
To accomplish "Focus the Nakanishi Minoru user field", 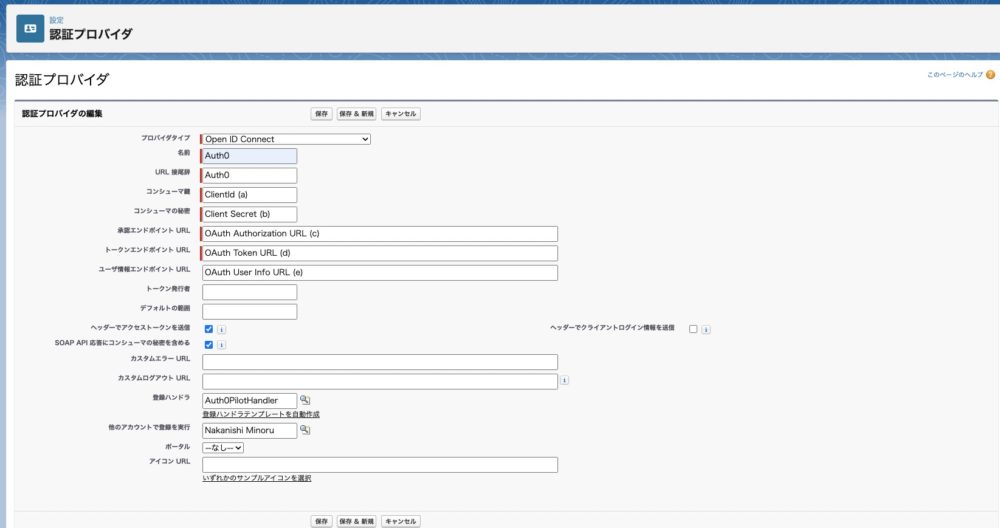I will click(x=249, y=430).
